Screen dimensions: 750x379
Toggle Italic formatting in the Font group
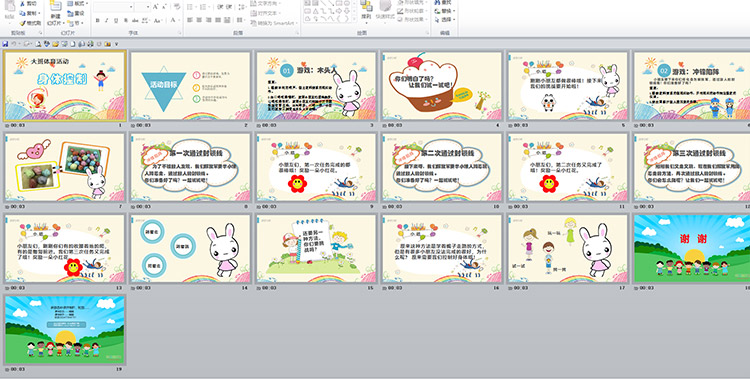click(106, 21)
